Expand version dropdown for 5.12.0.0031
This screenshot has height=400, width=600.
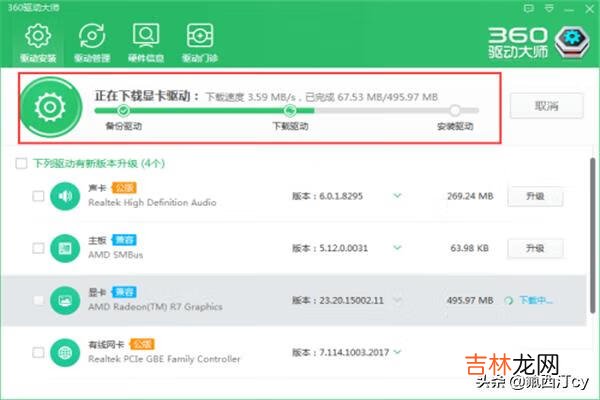coord(398,248)
